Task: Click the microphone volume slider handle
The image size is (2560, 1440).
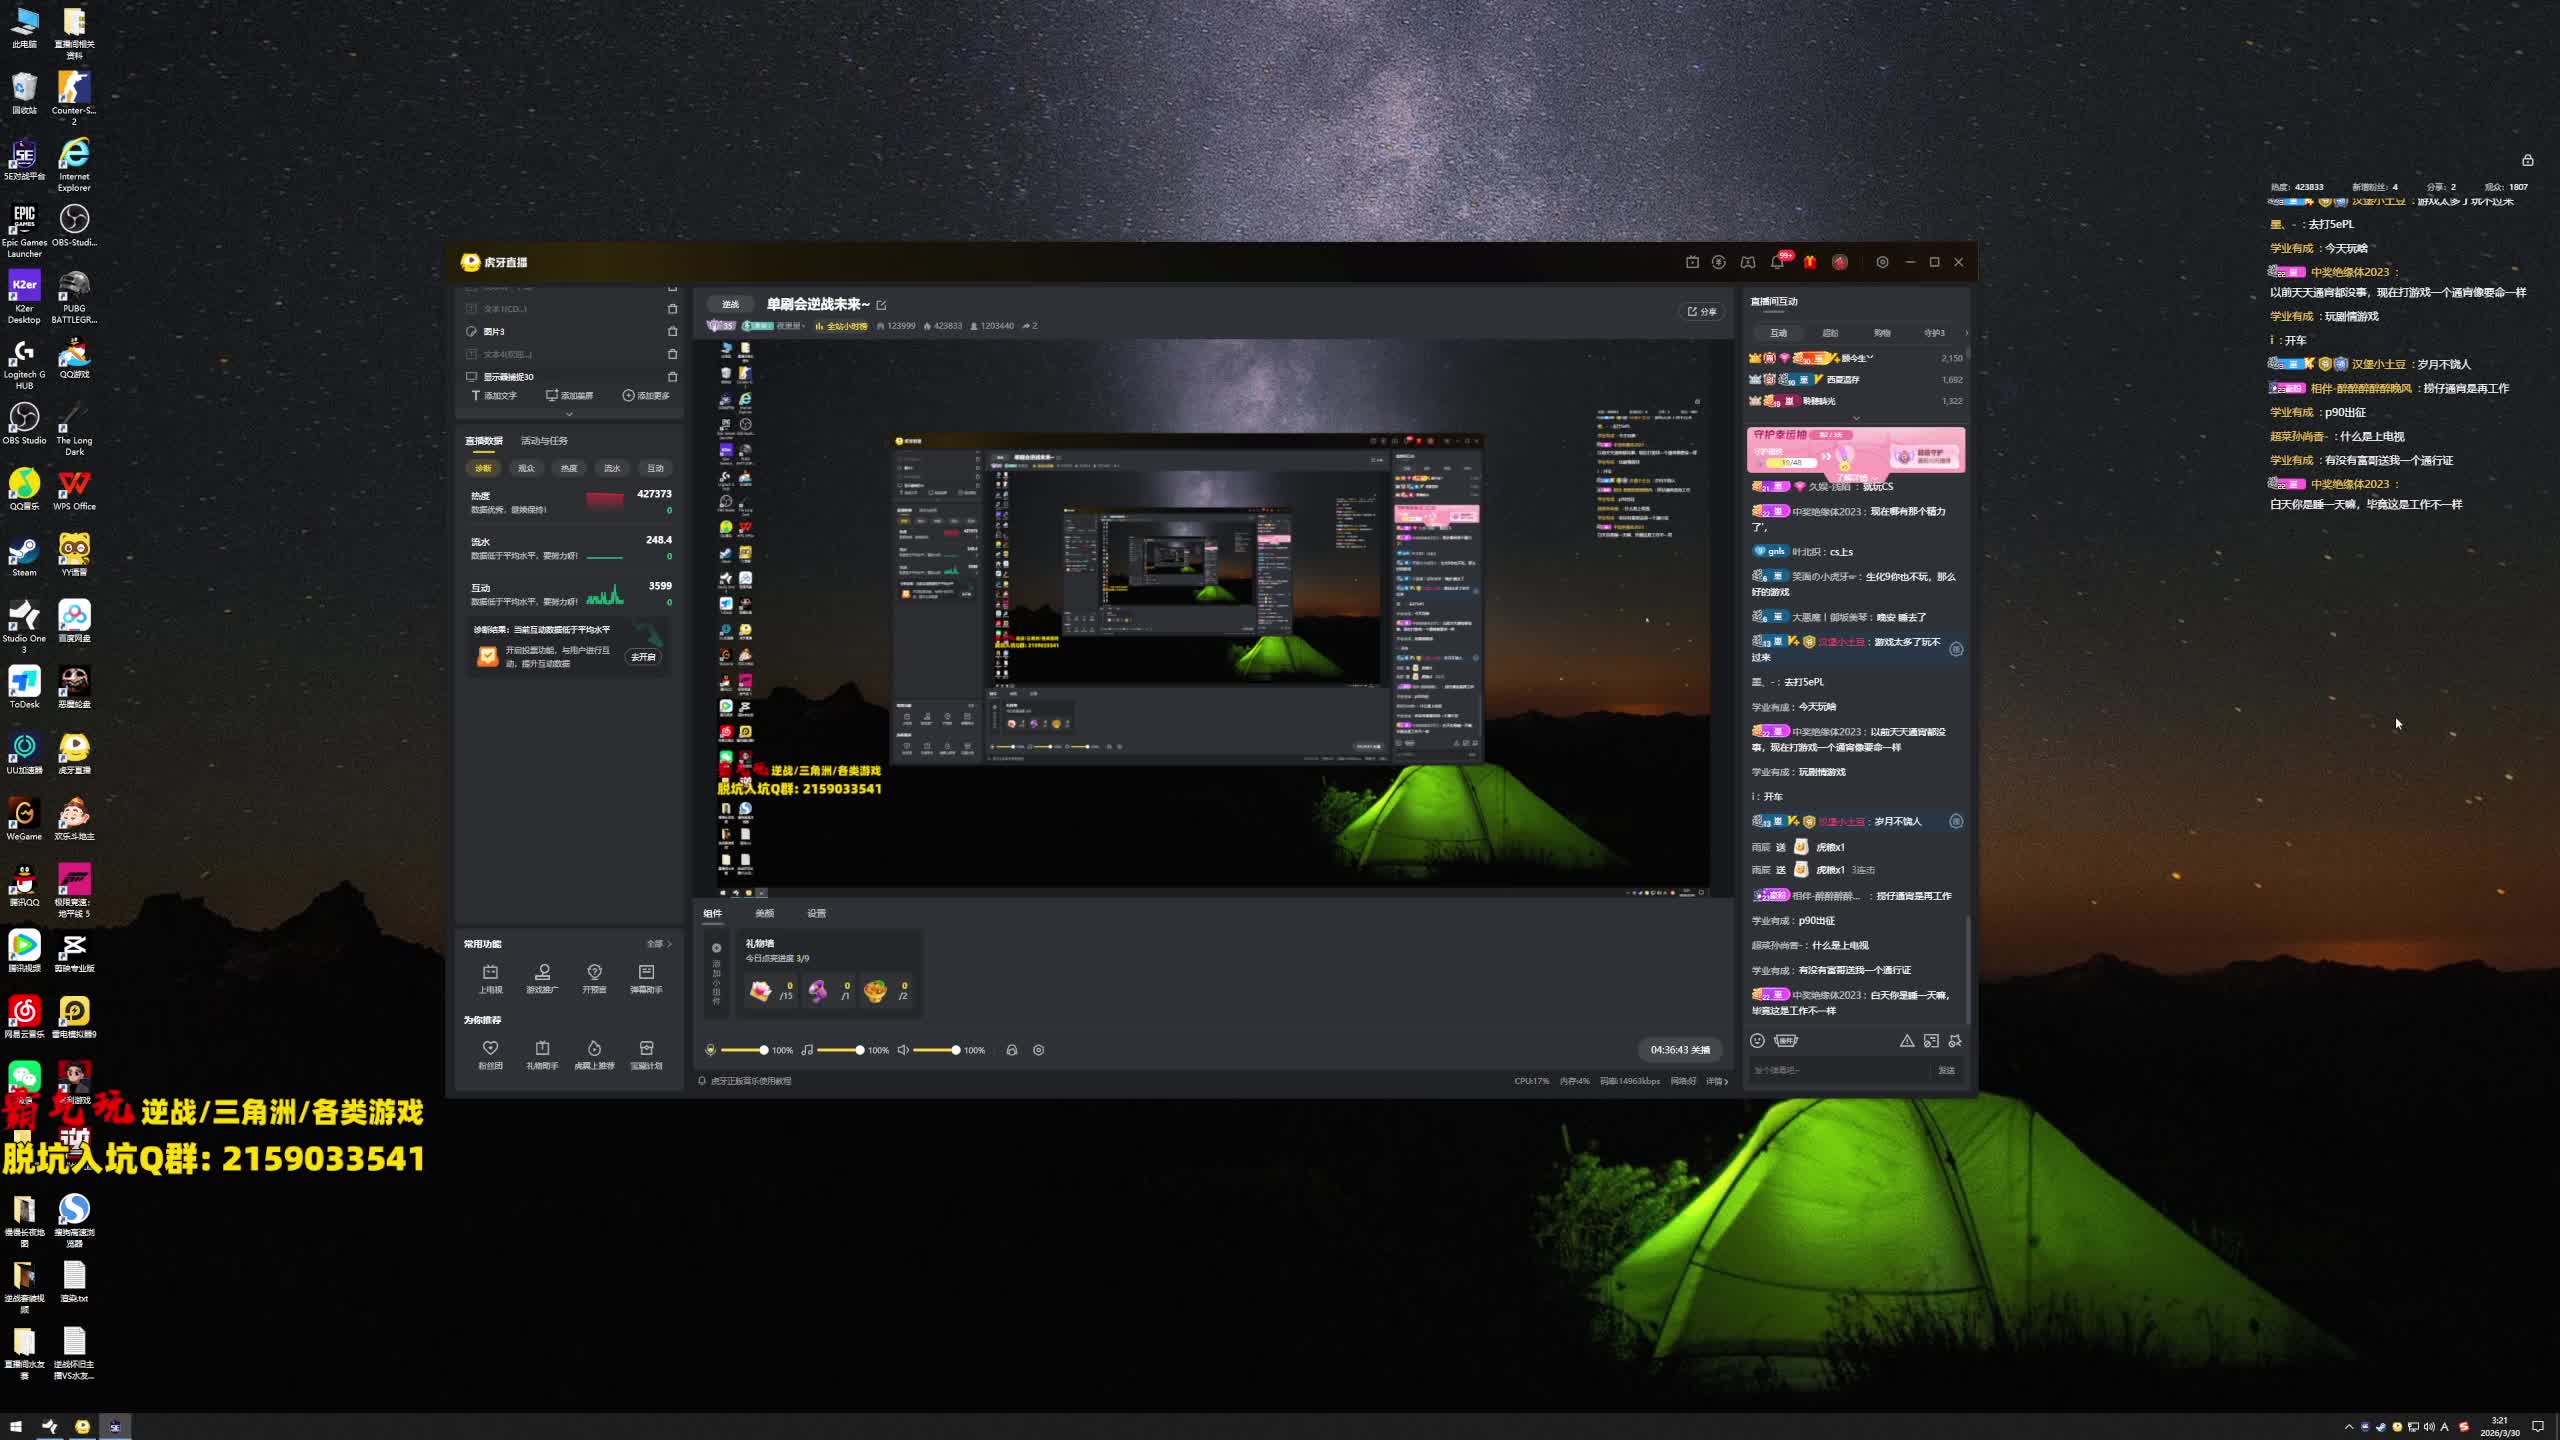Action: (763, 1050)
